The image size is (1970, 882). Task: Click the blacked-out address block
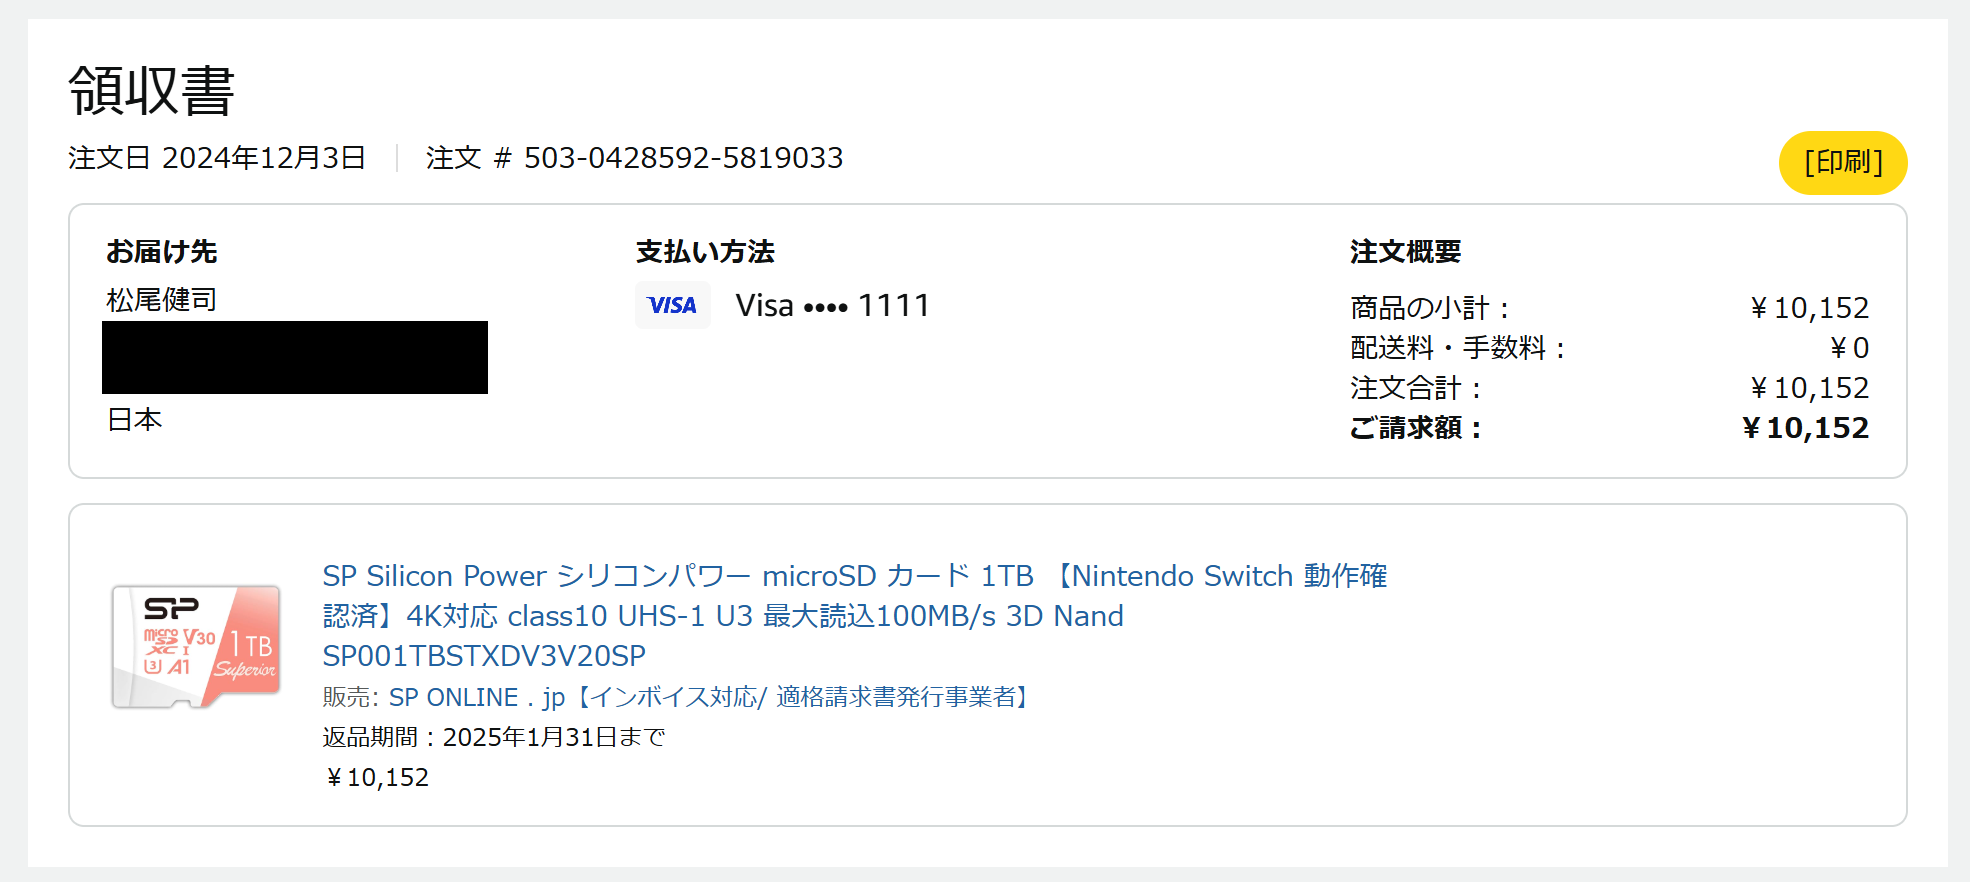[295, 357]
